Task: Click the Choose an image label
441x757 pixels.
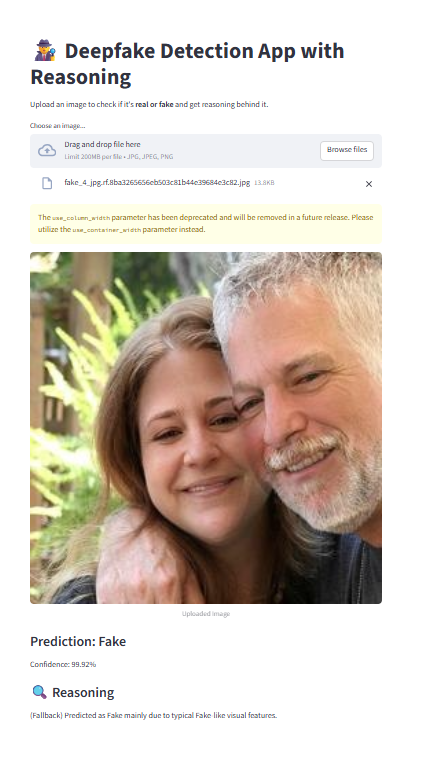Action: pyautogui.click(x=57, y=126)
